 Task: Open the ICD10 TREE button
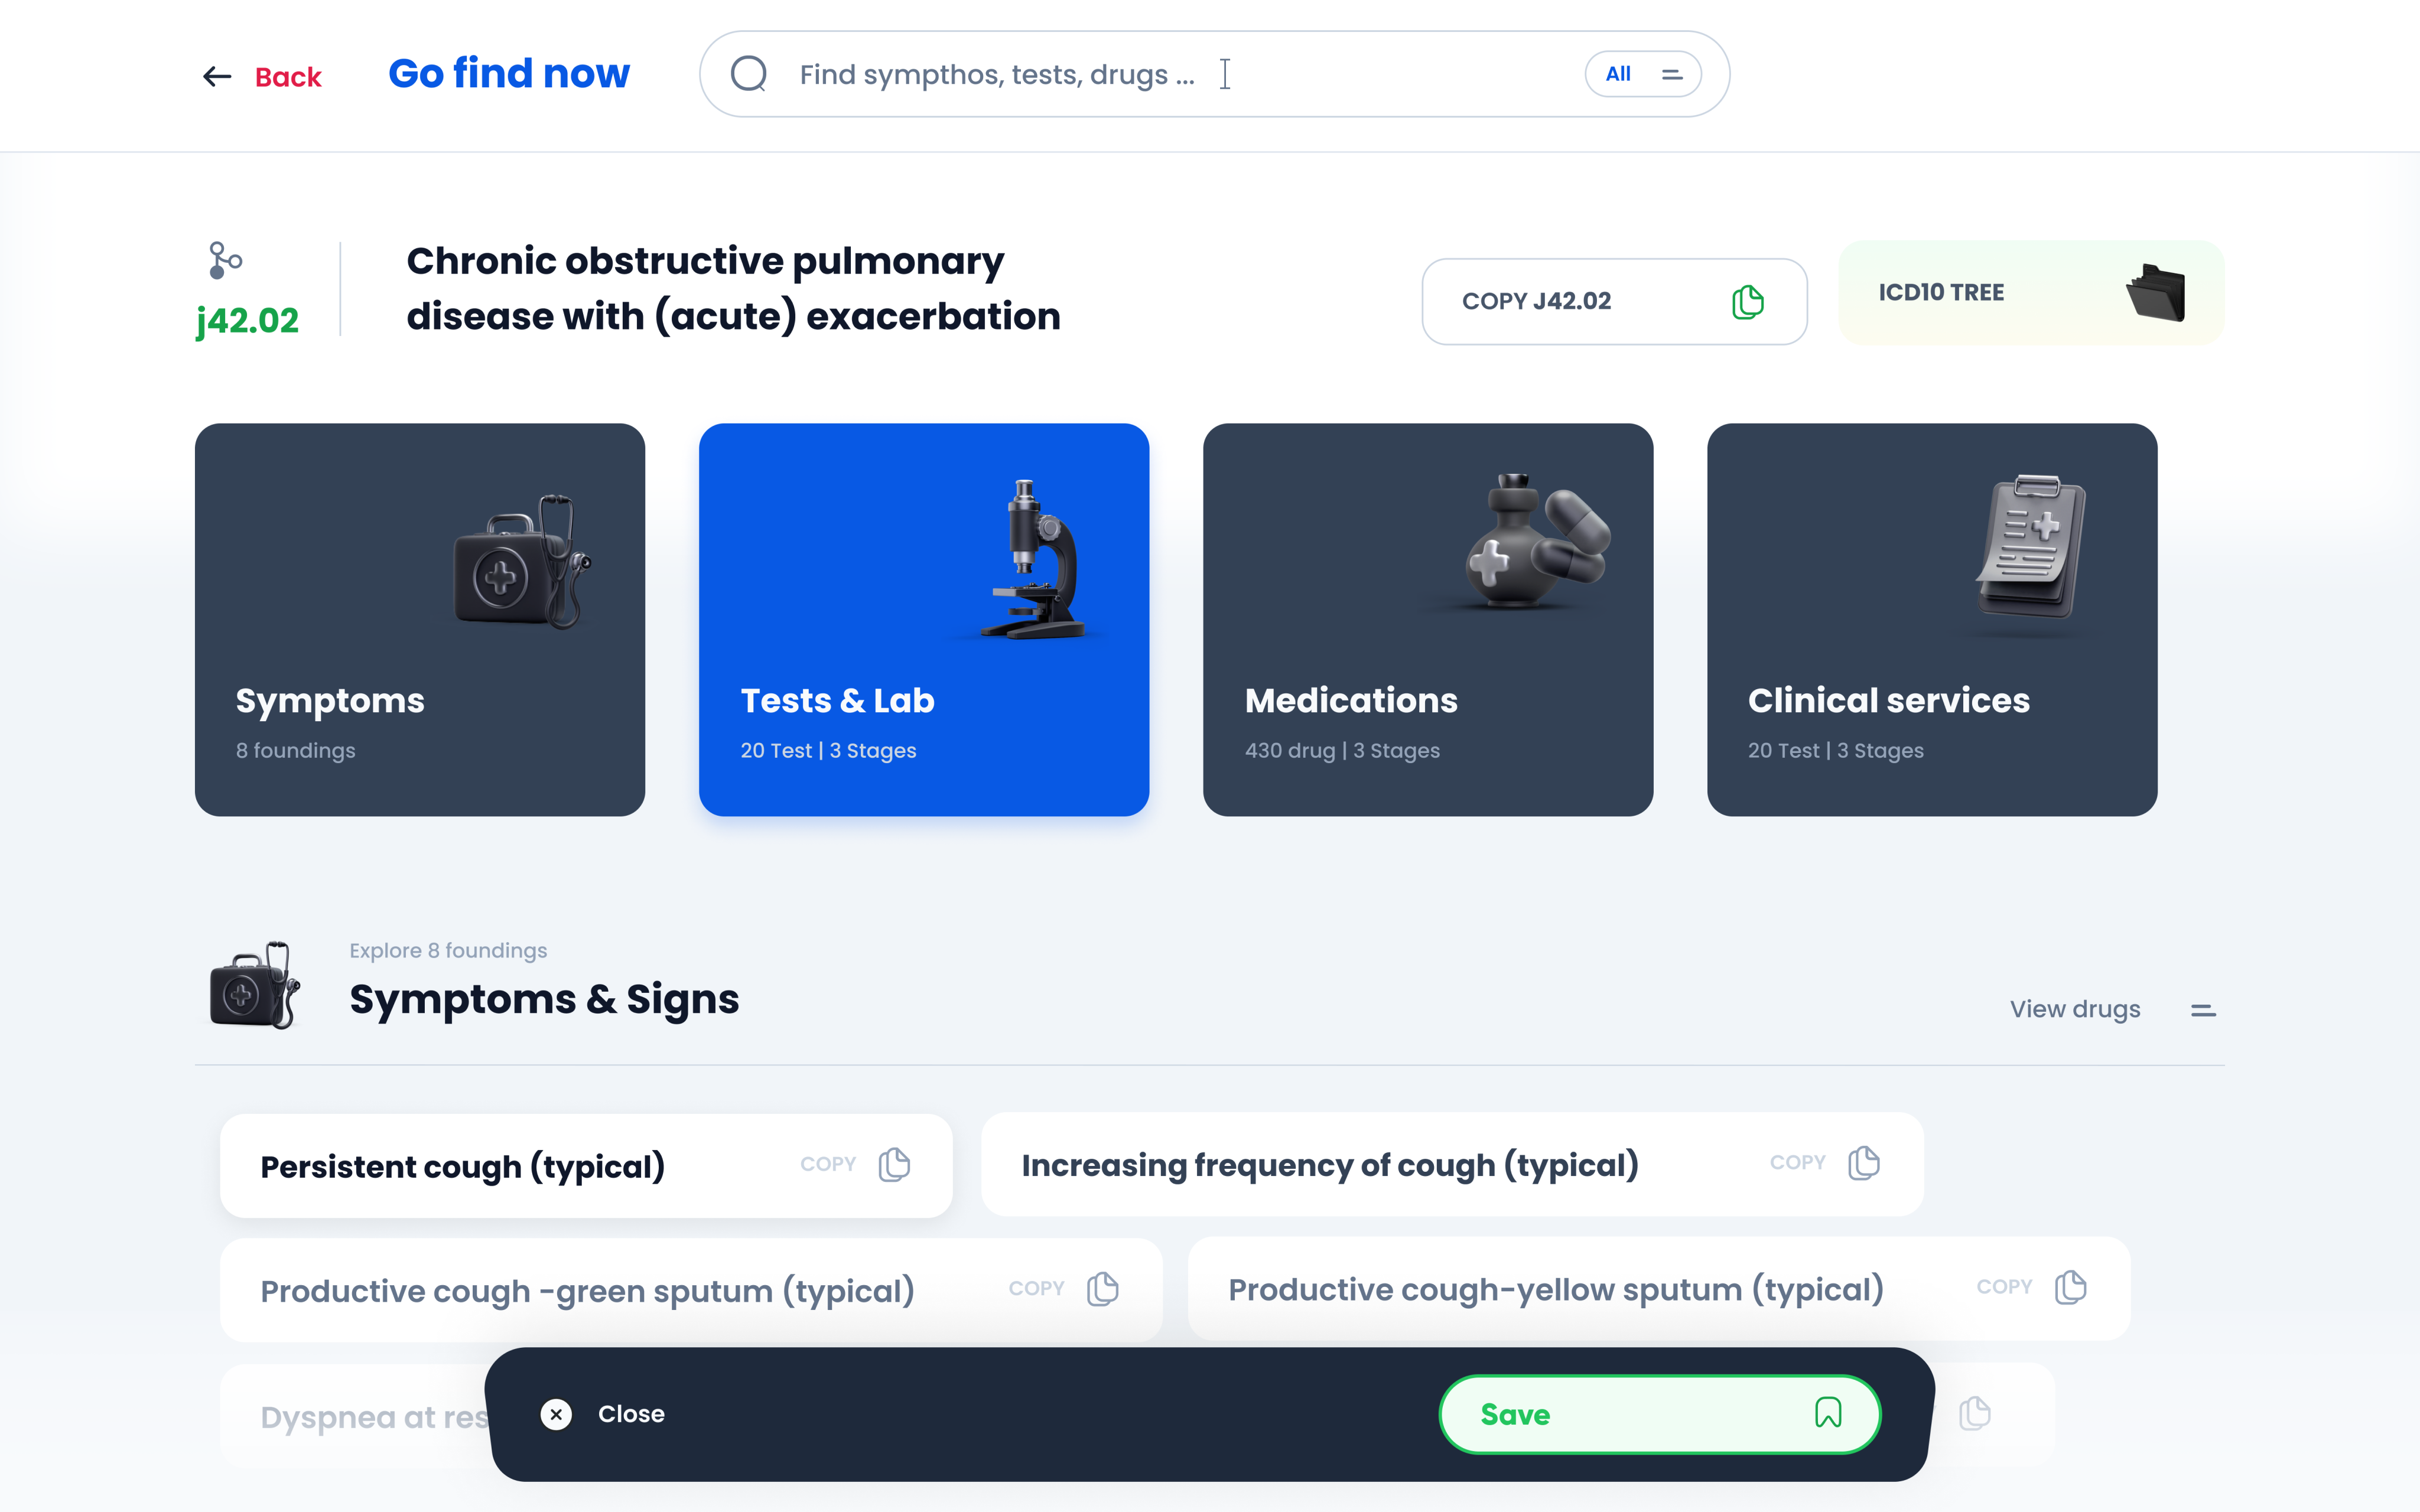(x=2031, y=292)
